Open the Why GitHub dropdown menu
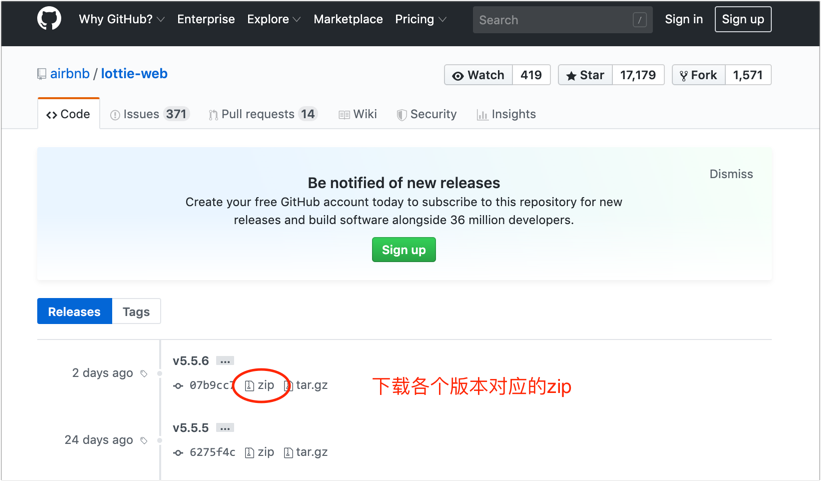The width and height of the screenshot is (821, 481). tap(121, 19)
